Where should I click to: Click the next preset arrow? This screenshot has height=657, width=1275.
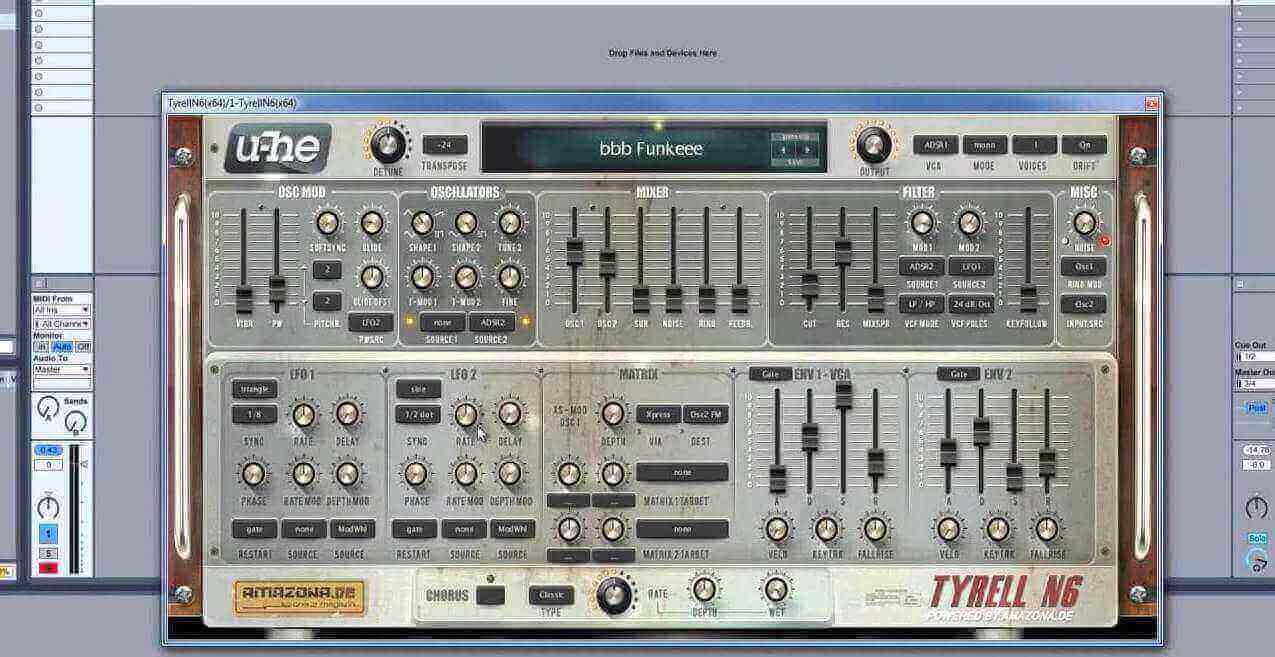click(808, 149)
